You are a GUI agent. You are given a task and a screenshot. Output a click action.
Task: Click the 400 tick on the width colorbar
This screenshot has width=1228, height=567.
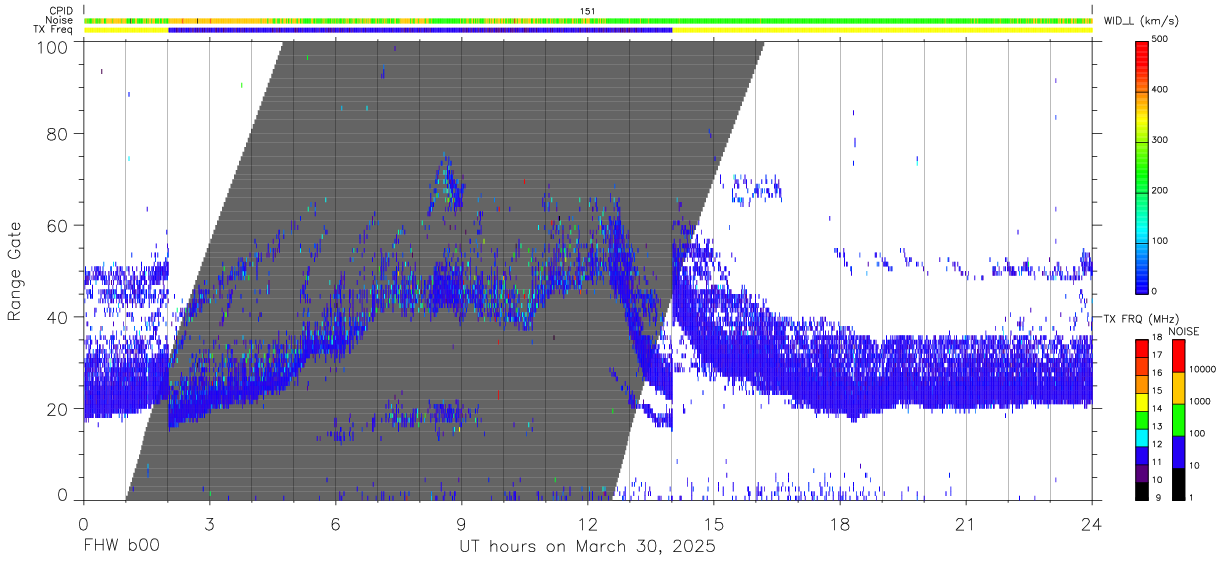tap(1160, 90)
